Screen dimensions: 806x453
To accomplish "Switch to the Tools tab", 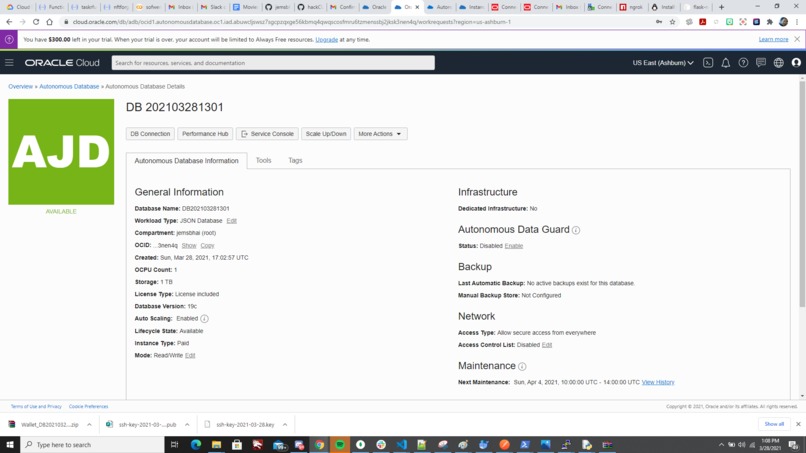I will (x=263, y=160).
